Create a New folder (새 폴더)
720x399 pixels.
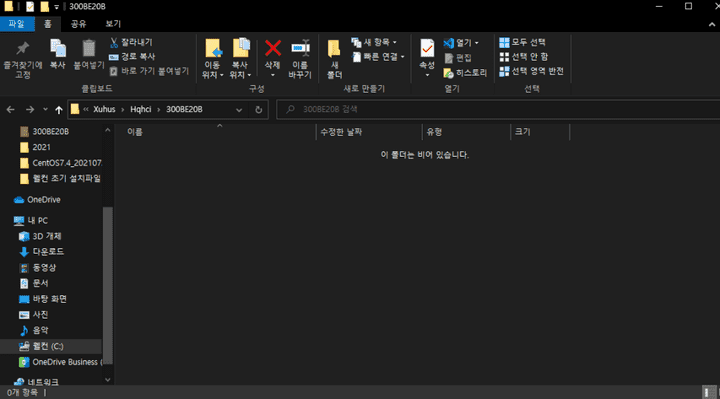[334, 59]
